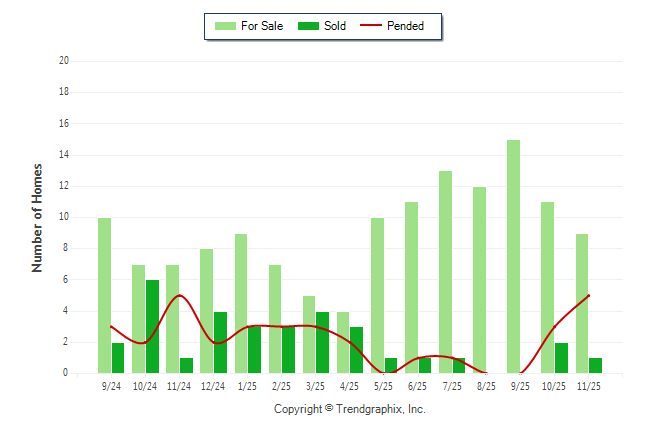Click the Pended line endpoint at 11/25
This screenshot has width=646, height=434.
[589, 295]
